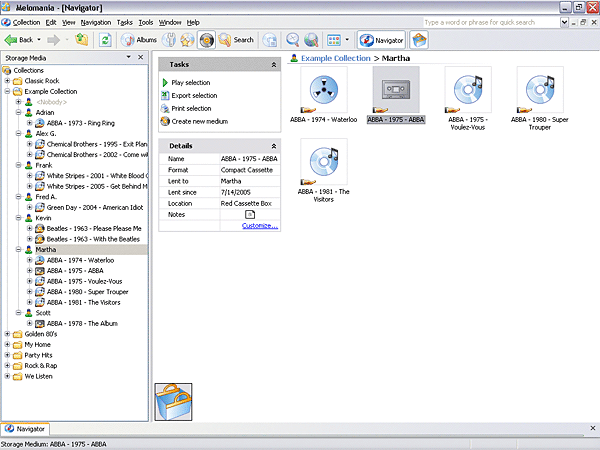Click the view mode tiles icon
Image resolution: width=600 pixels, height=450 pixels.
[334, 40]
